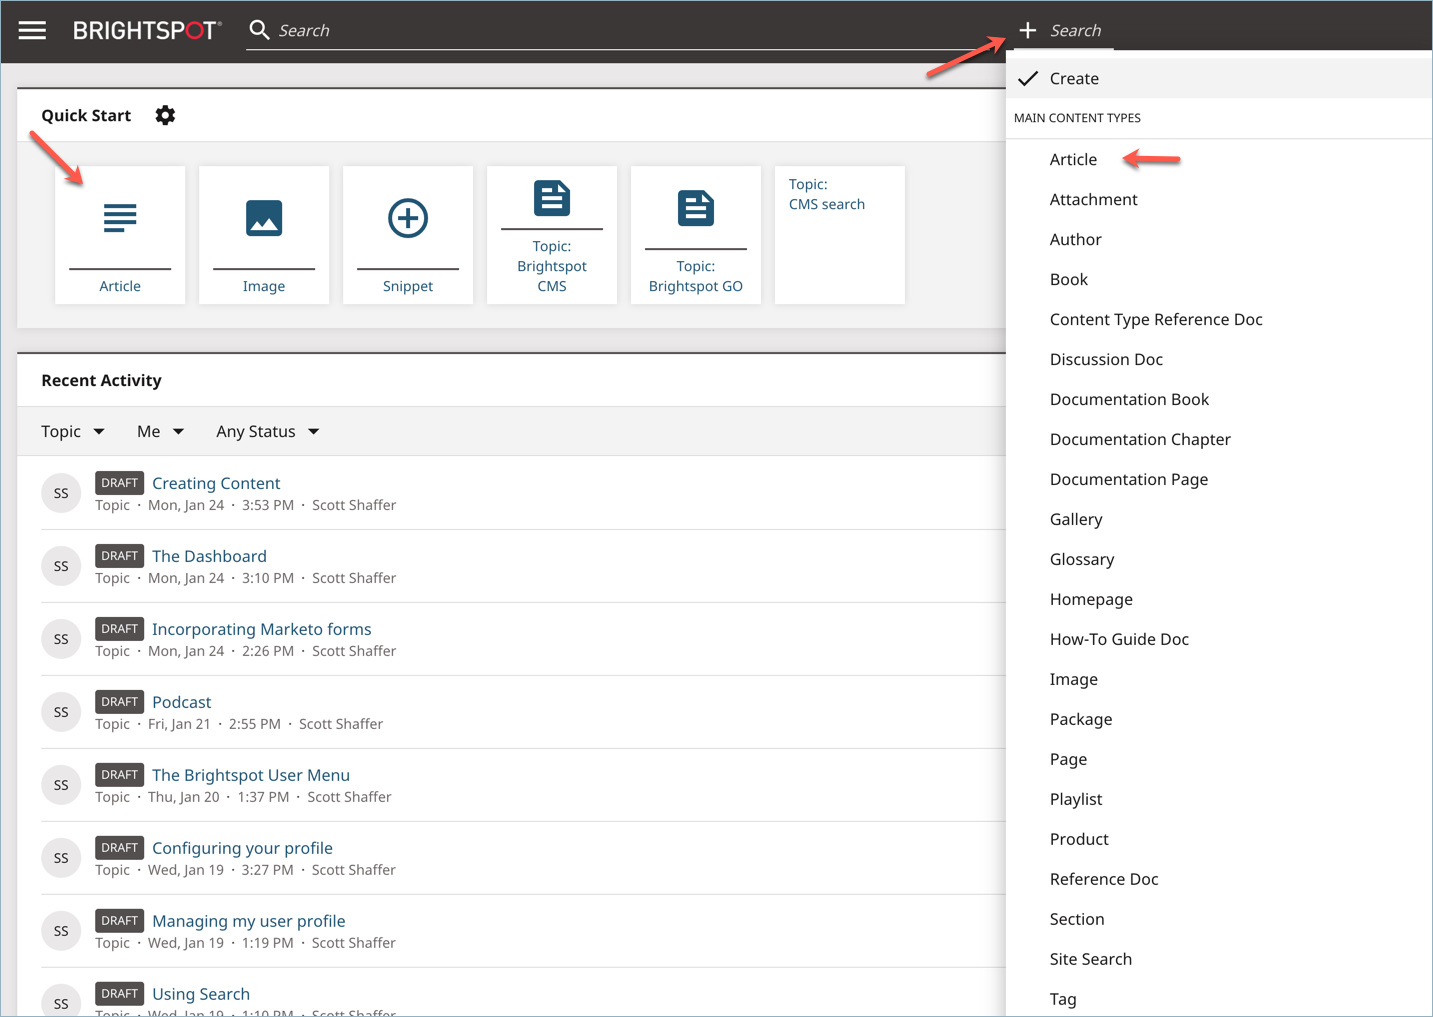Click the MAIN CONTENT TYPES header
Viewport: 1433px width, 1017px height.
1077,118
